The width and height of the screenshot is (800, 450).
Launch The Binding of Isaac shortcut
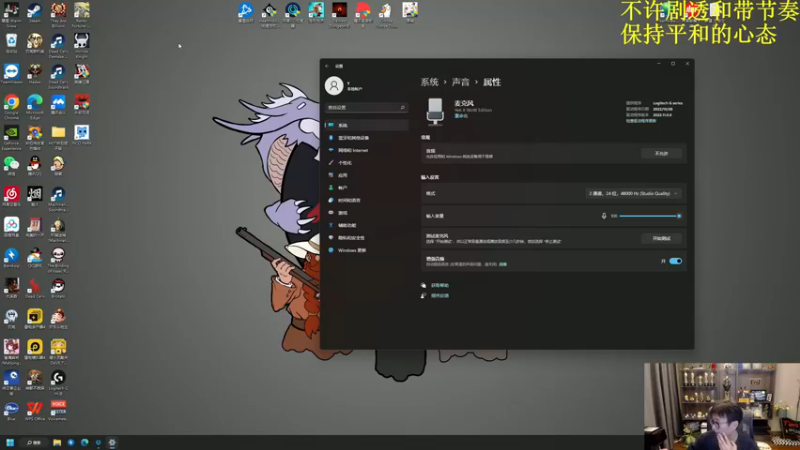tap(58, 259)
